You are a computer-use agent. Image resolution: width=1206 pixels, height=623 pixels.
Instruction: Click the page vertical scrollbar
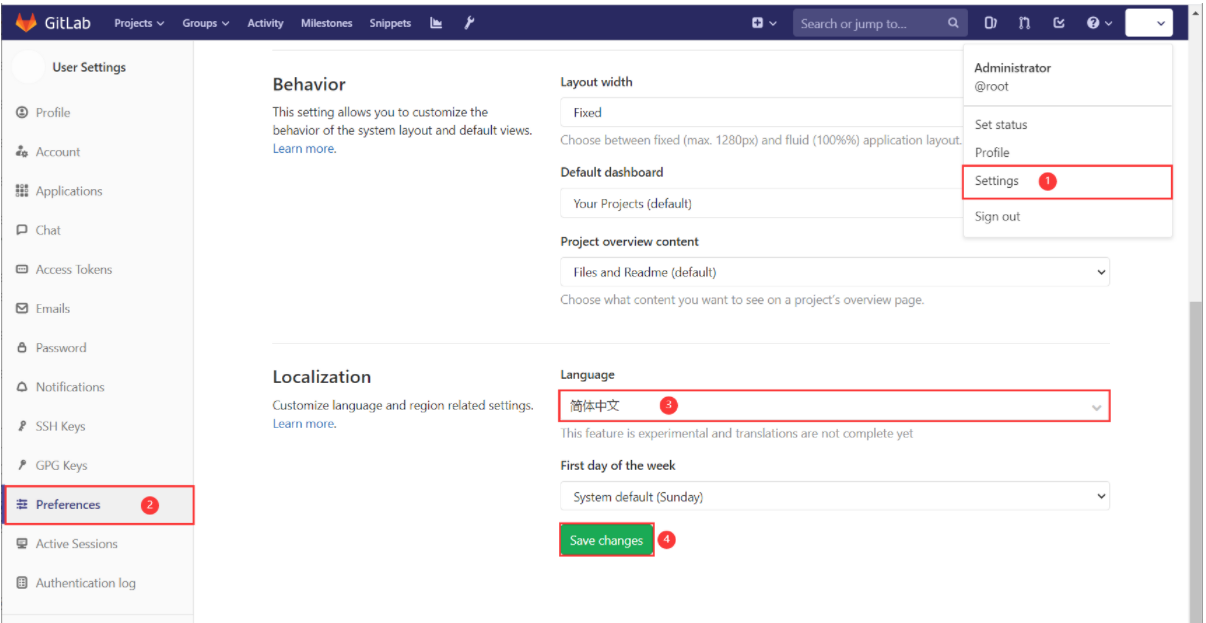click(x=1196, y=460)
